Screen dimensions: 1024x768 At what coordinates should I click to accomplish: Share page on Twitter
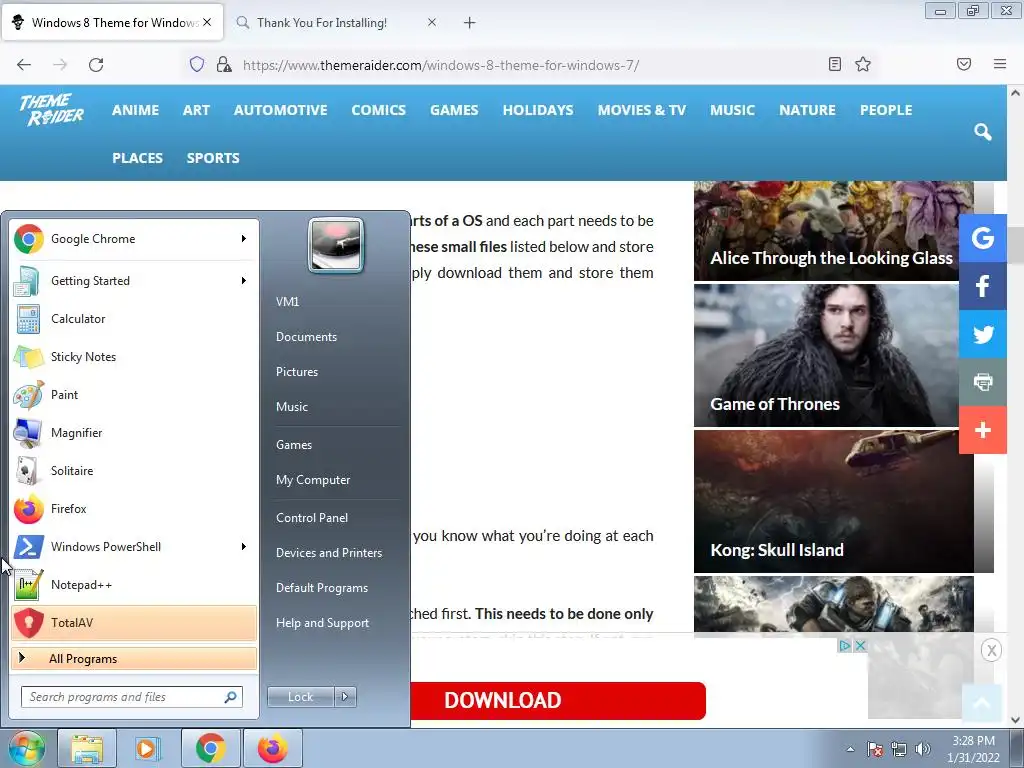click(982, 334)
